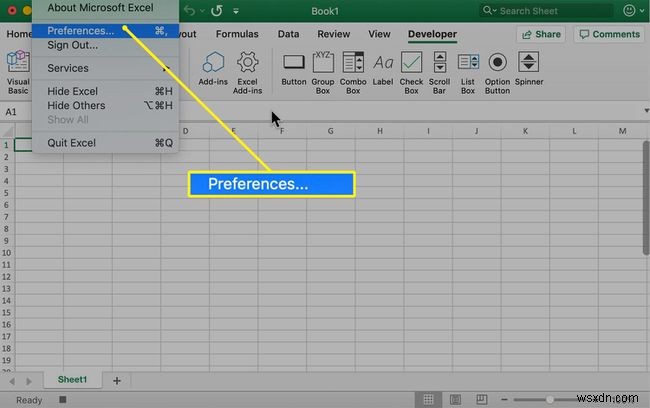Click the zoom slider handle
The height and width of the screenshot is (408, 650).
click(549, 399)
